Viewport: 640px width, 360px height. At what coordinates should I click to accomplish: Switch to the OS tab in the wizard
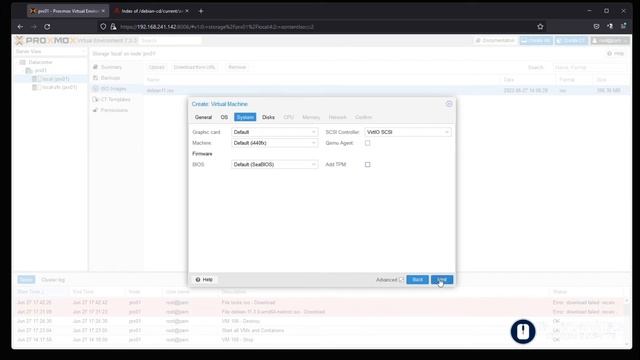pyautogui.click(x=224, y=117)
